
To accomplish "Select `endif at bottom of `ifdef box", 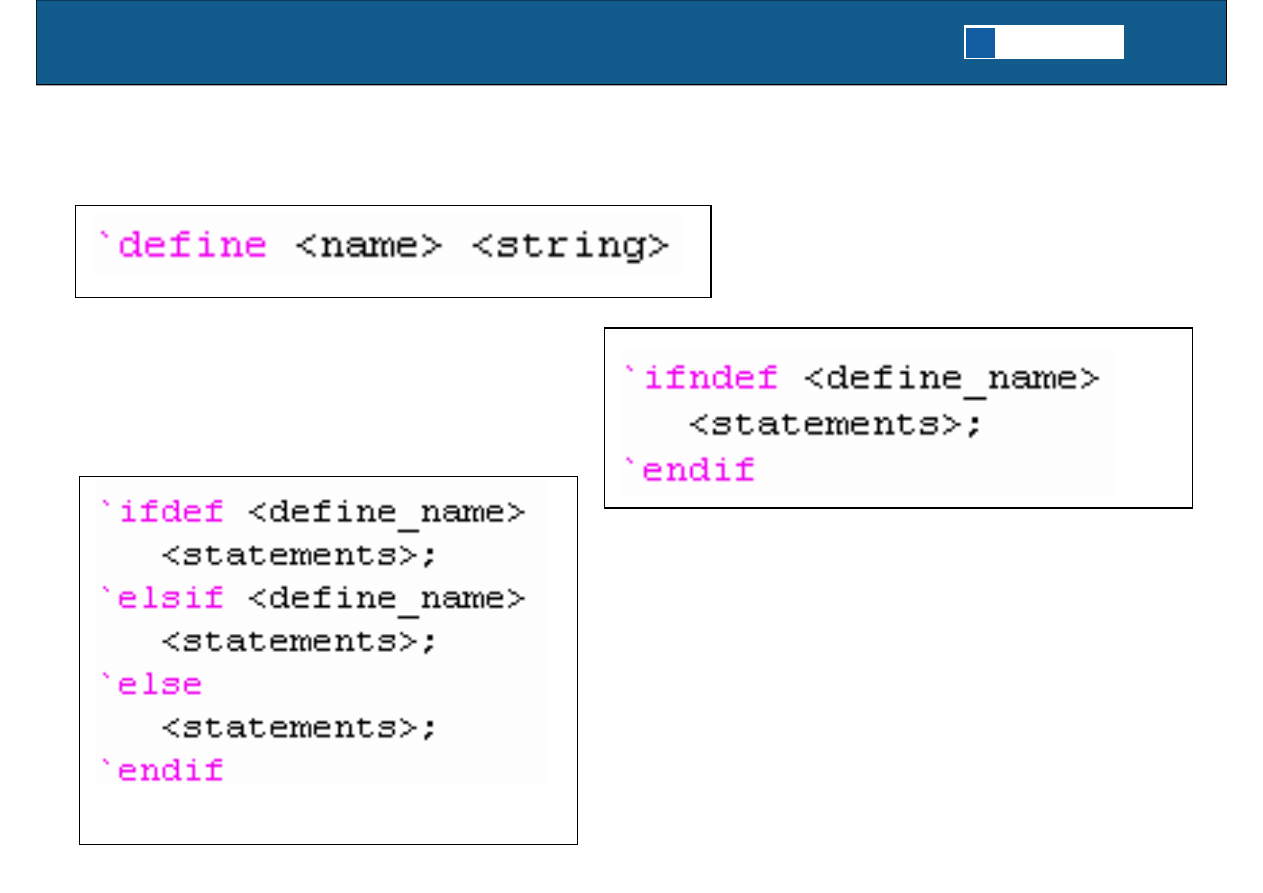I will click(162, 771).
